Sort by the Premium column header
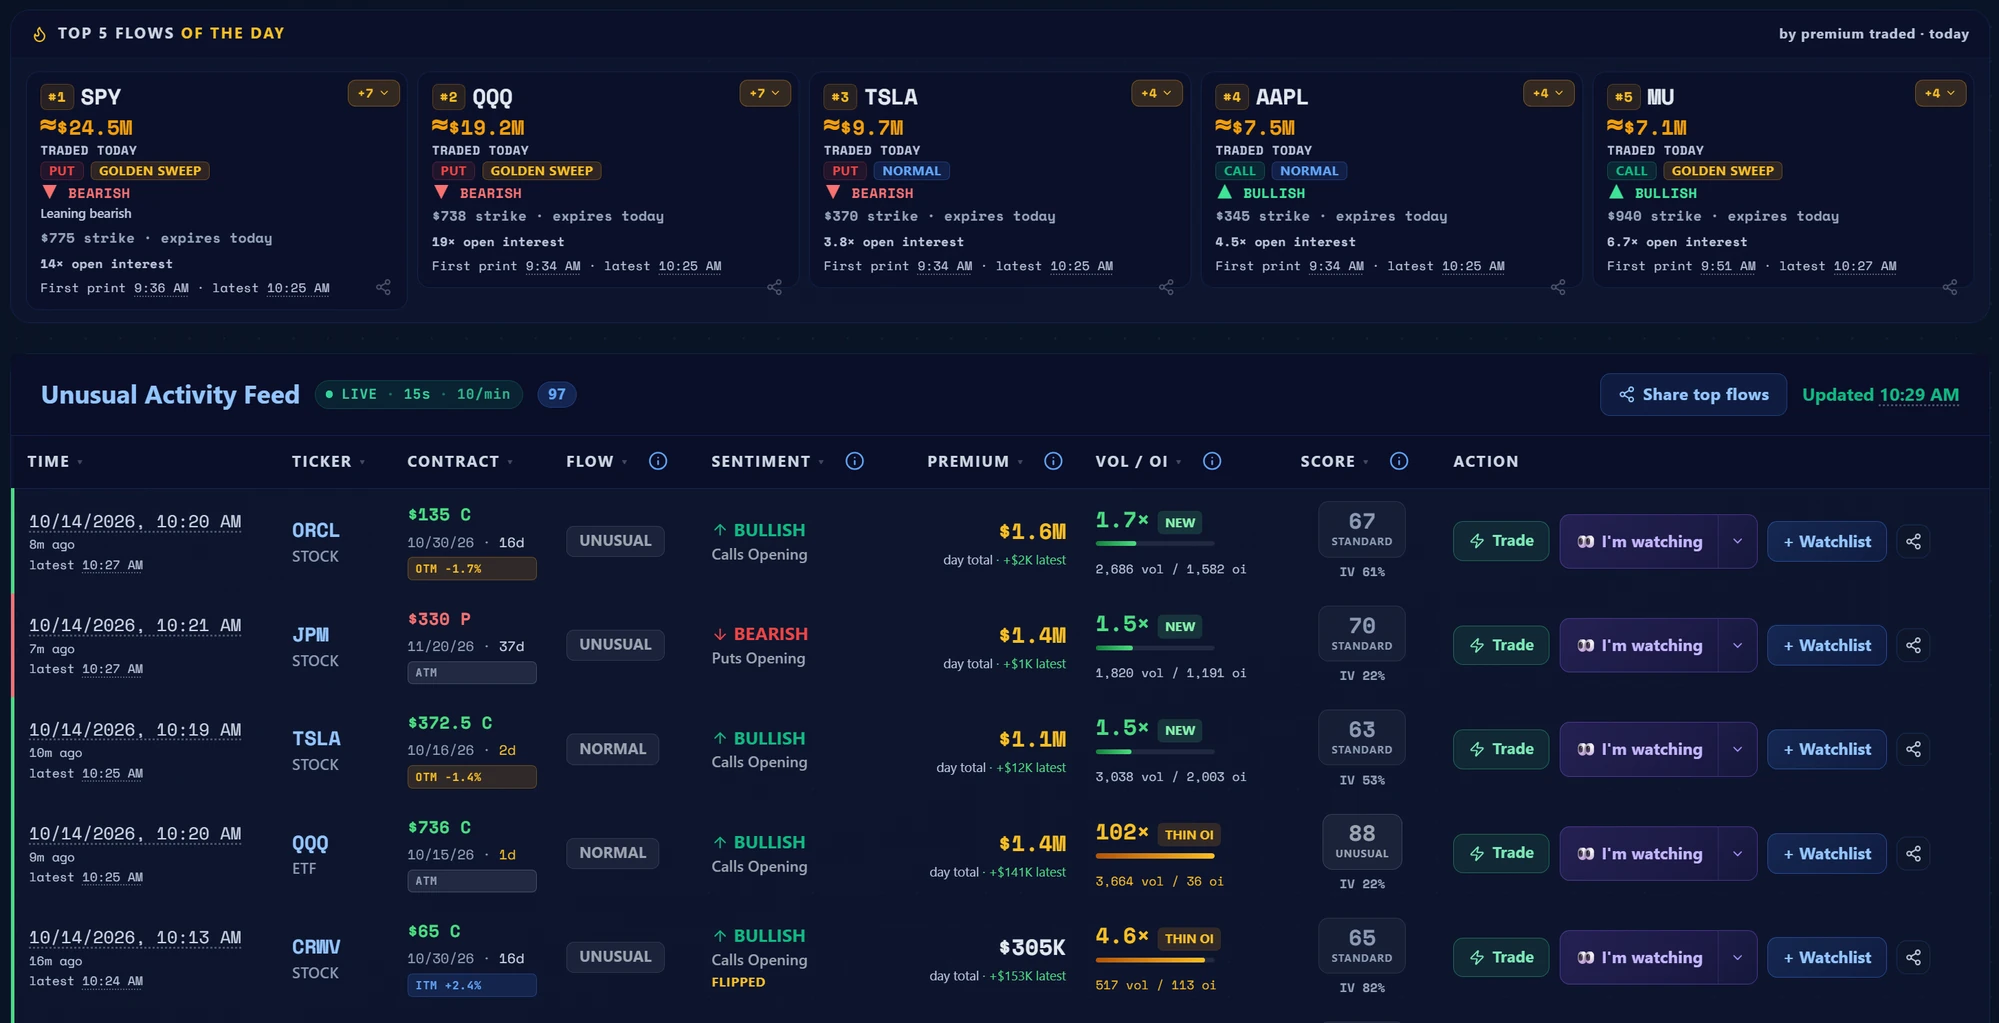This screenshot has height=1023, width=1999. (975, 461)
